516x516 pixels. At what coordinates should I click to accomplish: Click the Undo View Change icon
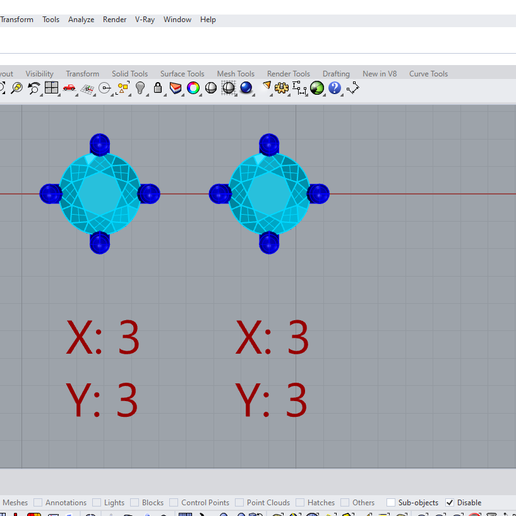34,88
